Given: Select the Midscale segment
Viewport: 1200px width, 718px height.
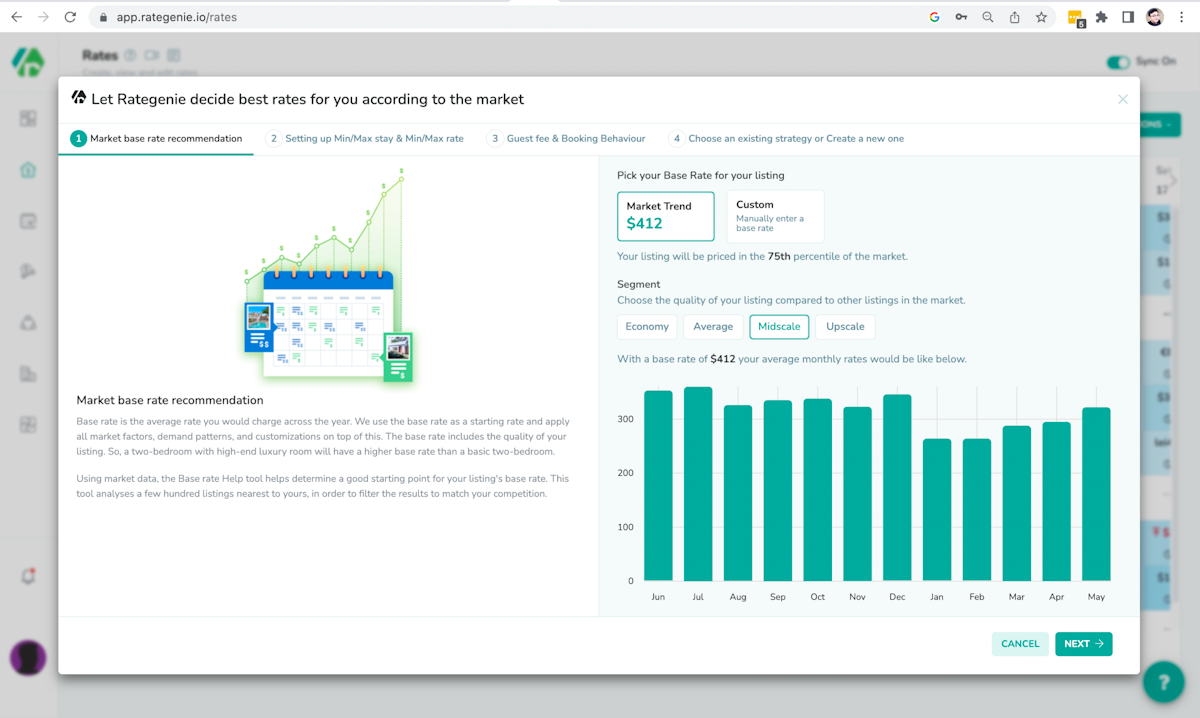Looking at the screenshot, I should click(779, 327).
